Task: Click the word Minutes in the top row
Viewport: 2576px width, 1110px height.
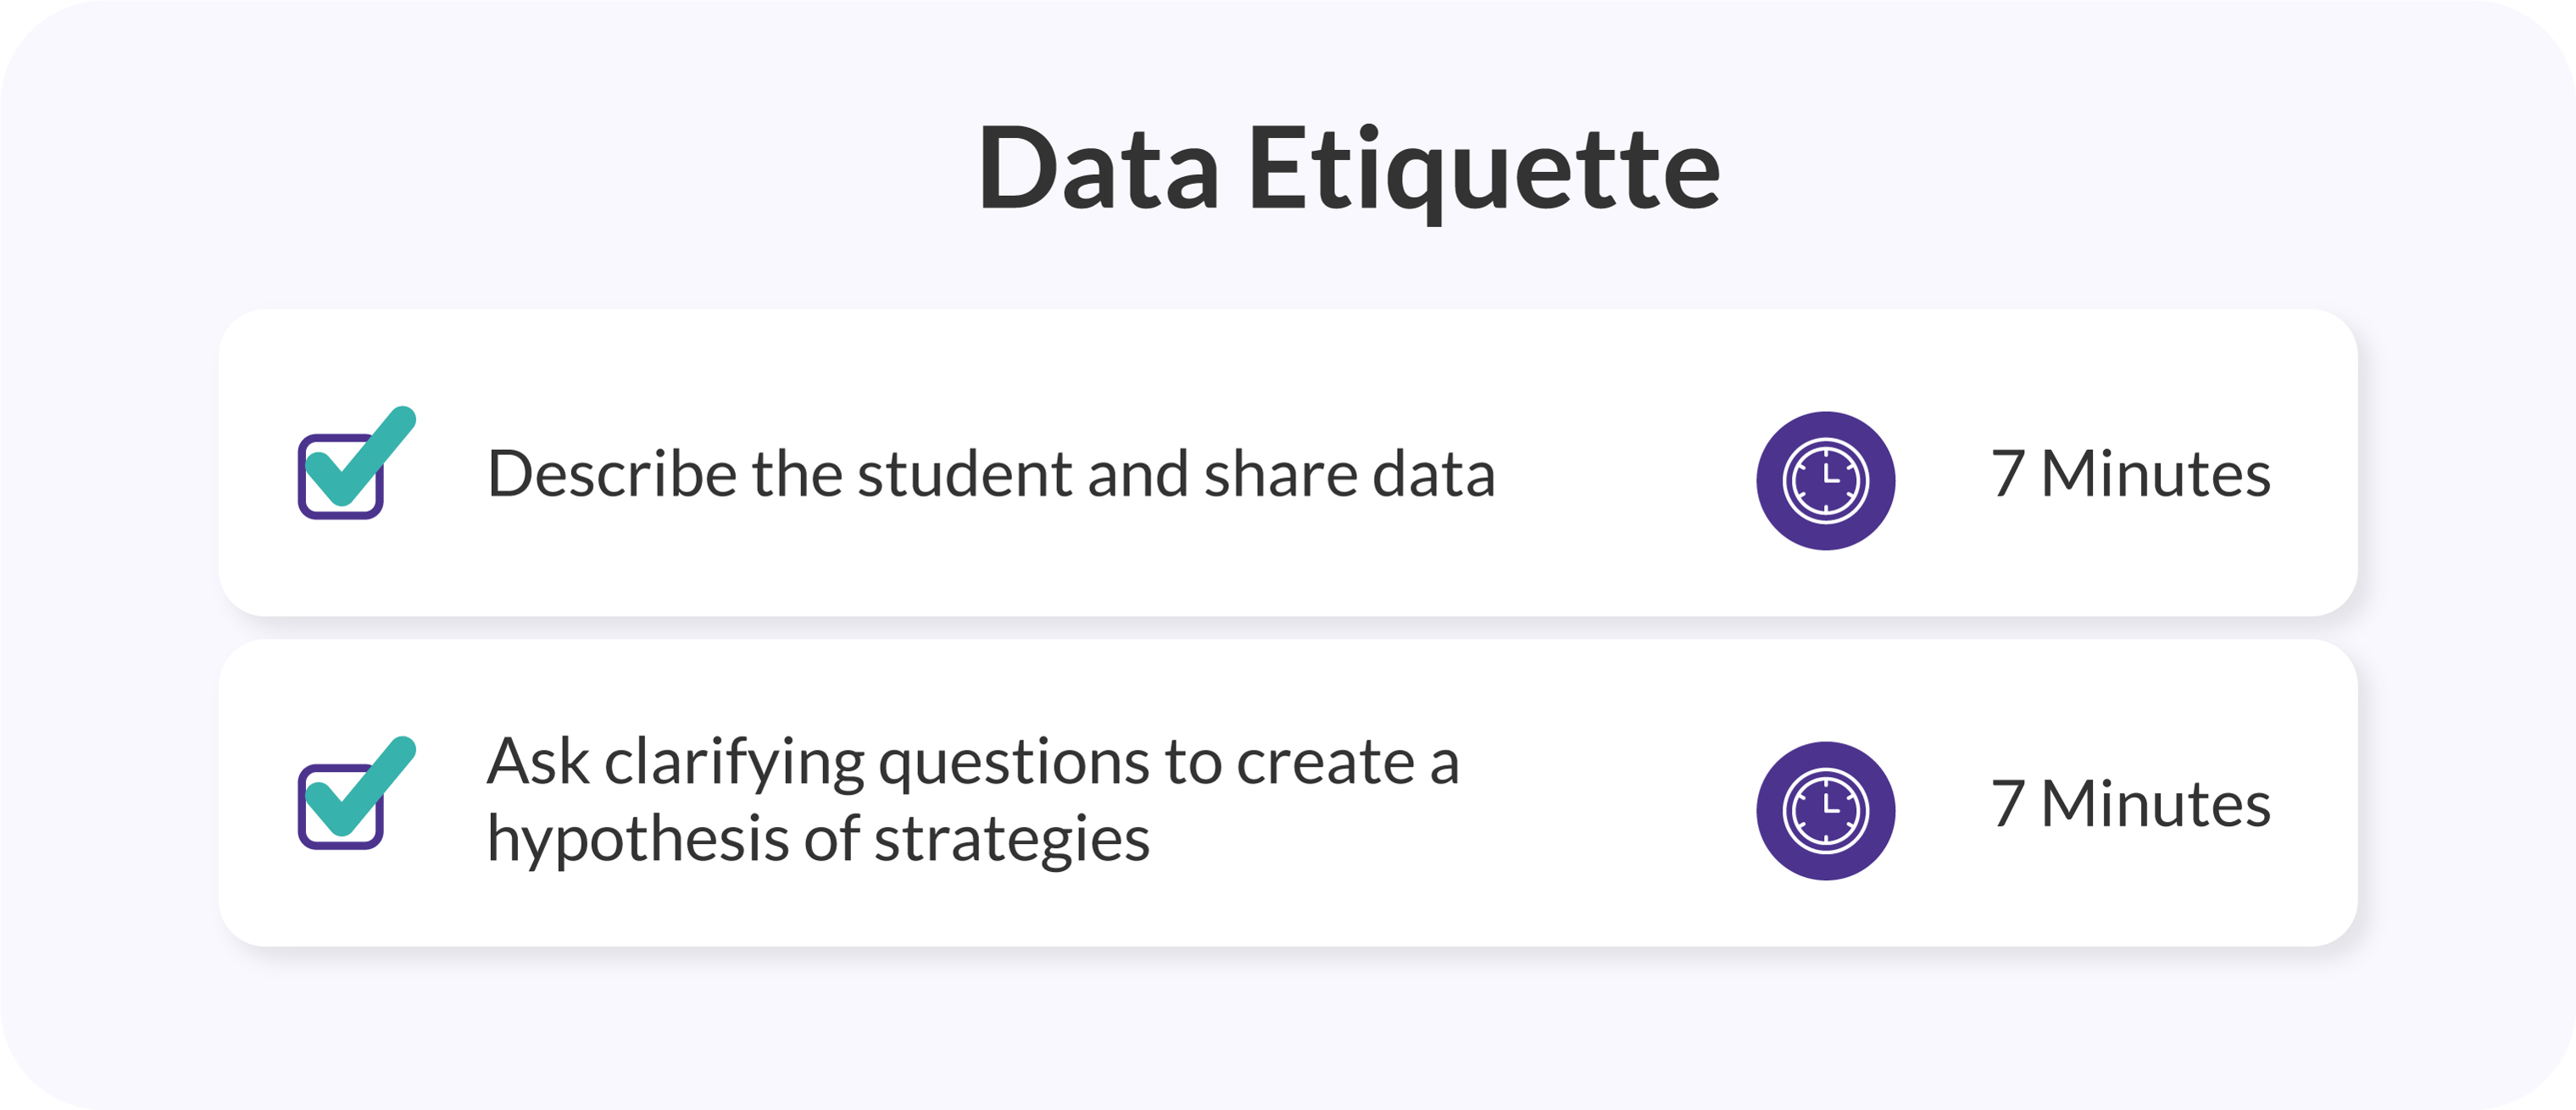Action: 2155,474
